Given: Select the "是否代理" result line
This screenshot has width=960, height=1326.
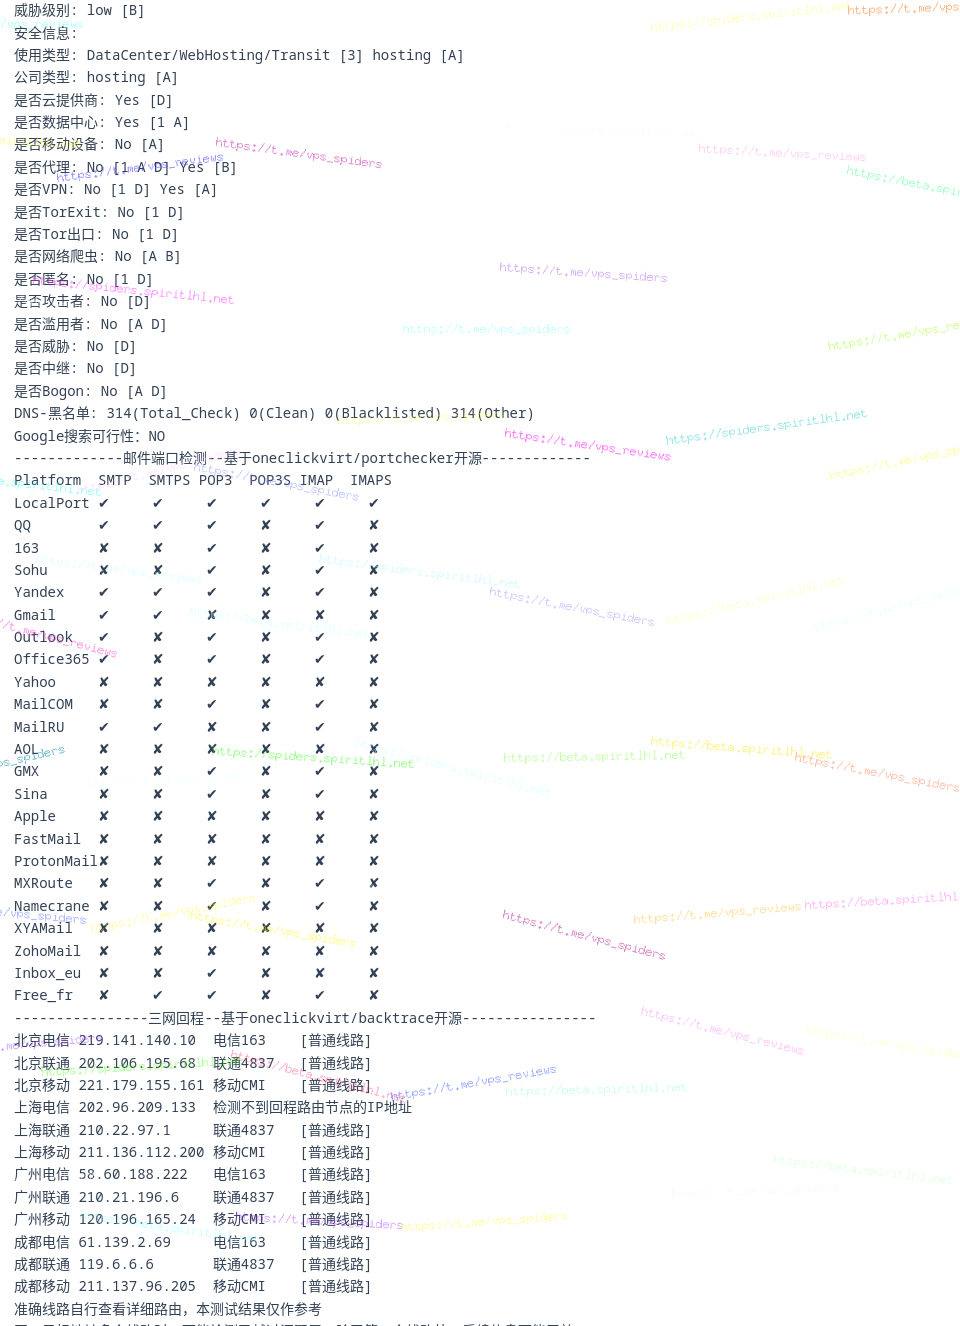Looking at the screenshot, I should [x=125, y=167].
